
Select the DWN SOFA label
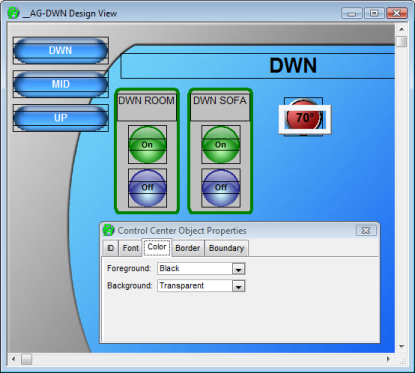(x=220, y=101)
